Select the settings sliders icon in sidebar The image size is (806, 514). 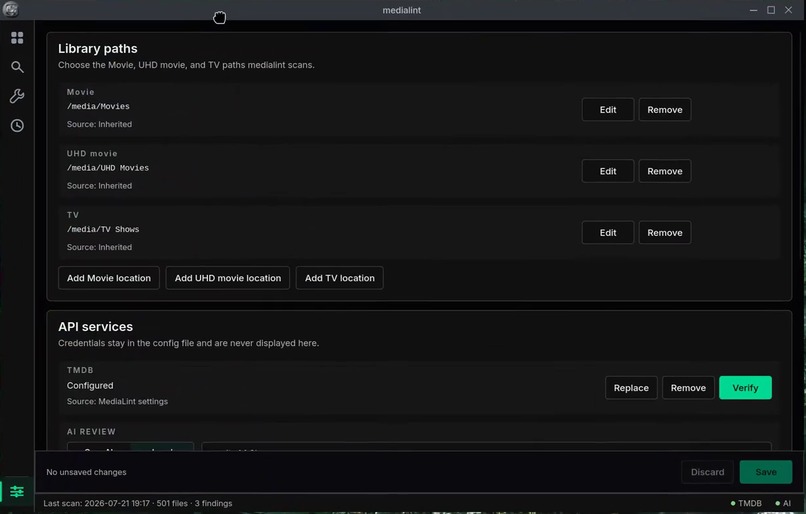[x=17, y=491]
